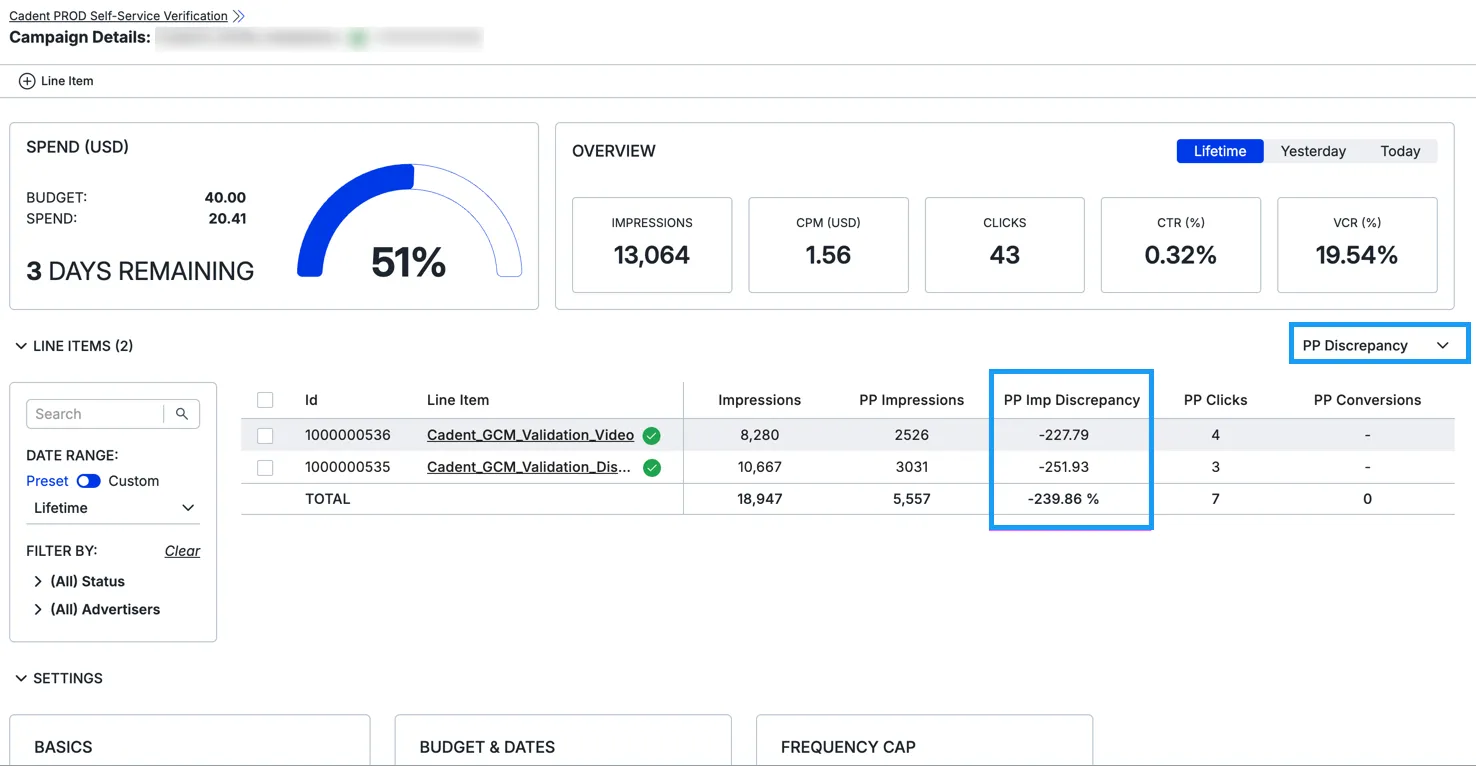
Task: Sort by the PP Impressions column header
Action: [x=911, y=400]
